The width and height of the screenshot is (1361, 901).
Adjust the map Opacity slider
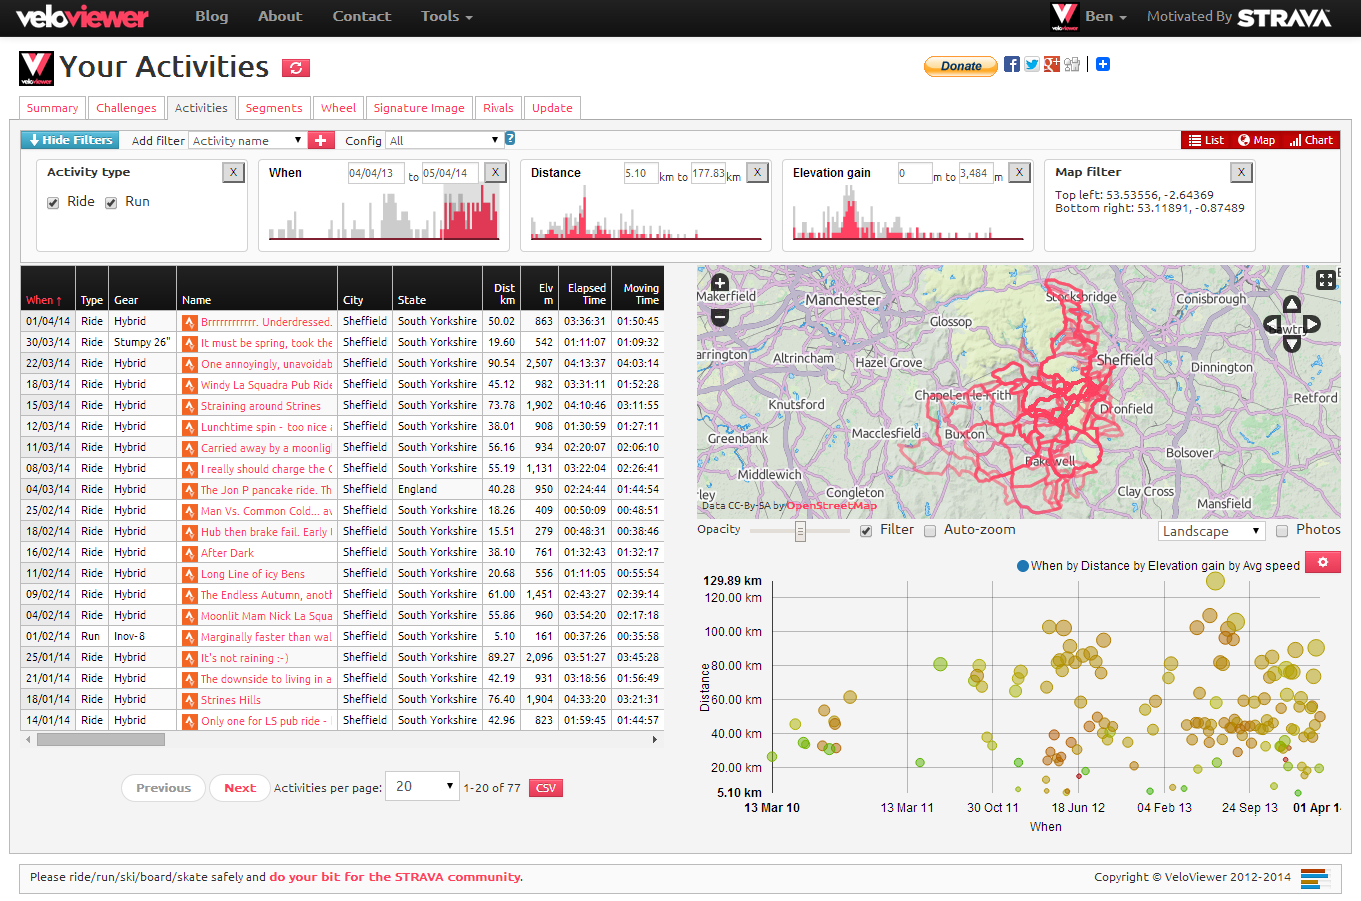[x=800, y=530]
